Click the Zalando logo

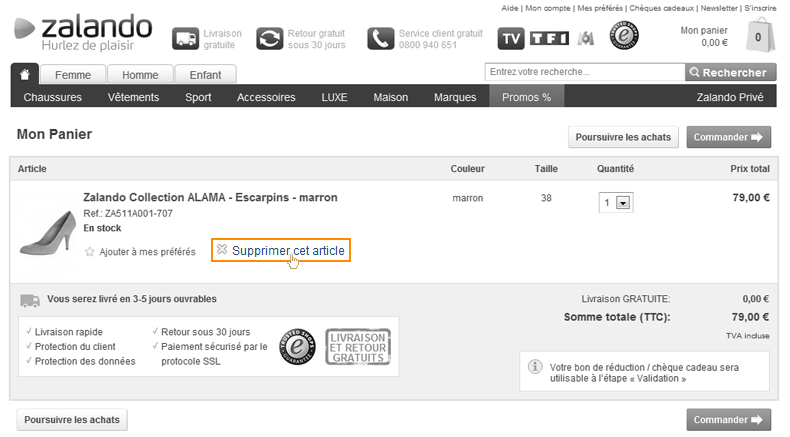coord(83,32)
